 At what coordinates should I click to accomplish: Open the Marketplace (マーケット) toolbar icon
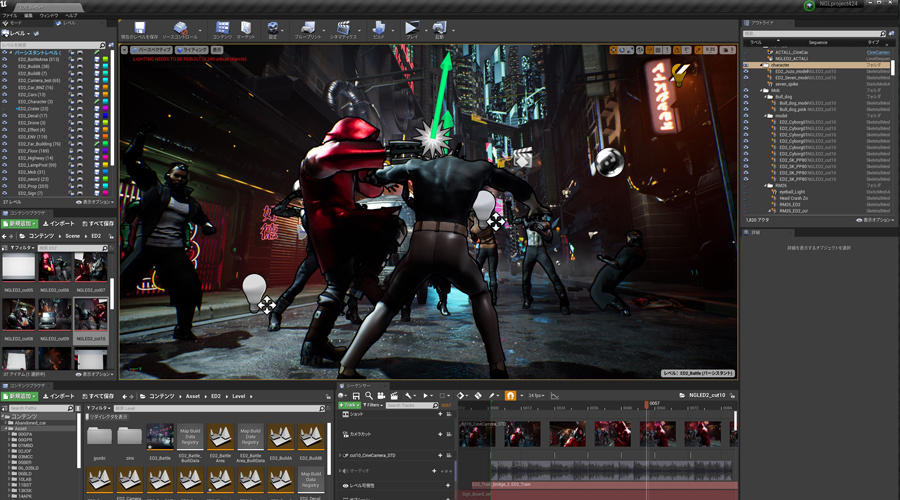point(246,30)
